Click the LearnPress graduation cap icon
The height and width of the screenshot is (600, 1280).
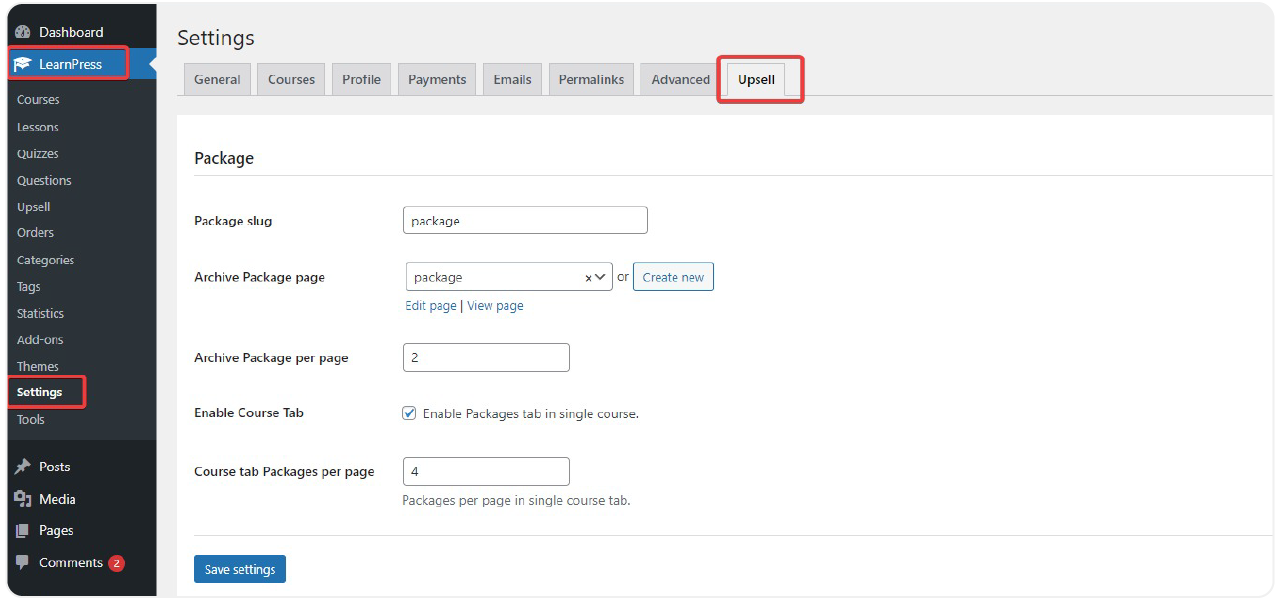(x=23, y=64)
